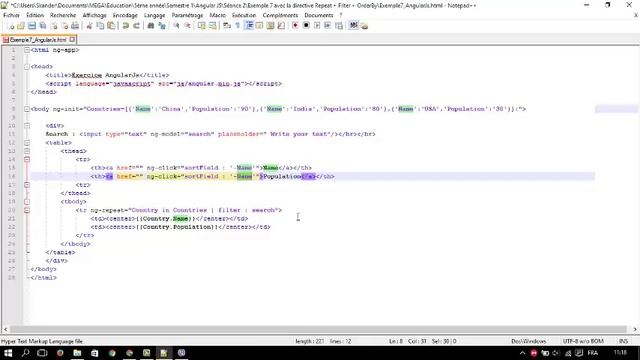Collapse the html fold at line 1

[27, 50]
